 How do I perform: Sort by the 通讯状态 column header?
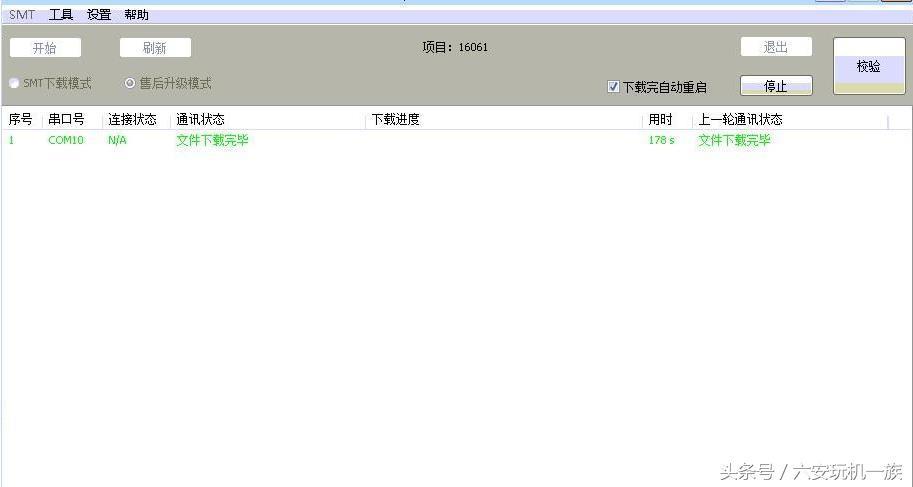pyautogui.click(x=200, y=119)
